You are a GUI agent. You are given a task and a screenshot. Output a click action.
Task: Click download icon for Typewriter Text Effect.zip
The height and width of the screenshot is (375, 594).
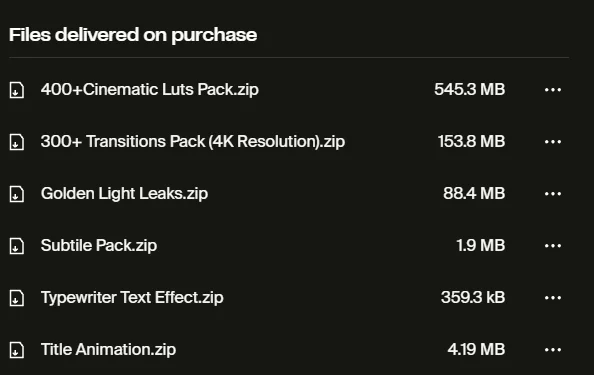pyautogui.click(x=17, y=298)
